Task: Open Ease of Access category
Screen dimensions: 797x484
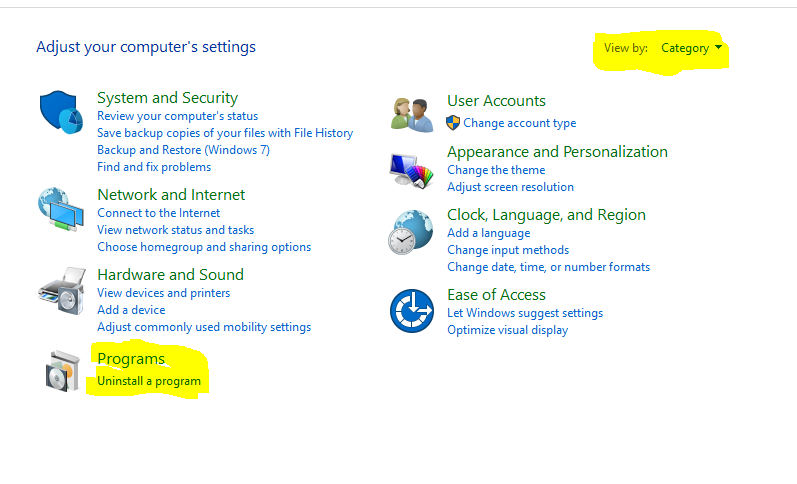Action: 497,295
